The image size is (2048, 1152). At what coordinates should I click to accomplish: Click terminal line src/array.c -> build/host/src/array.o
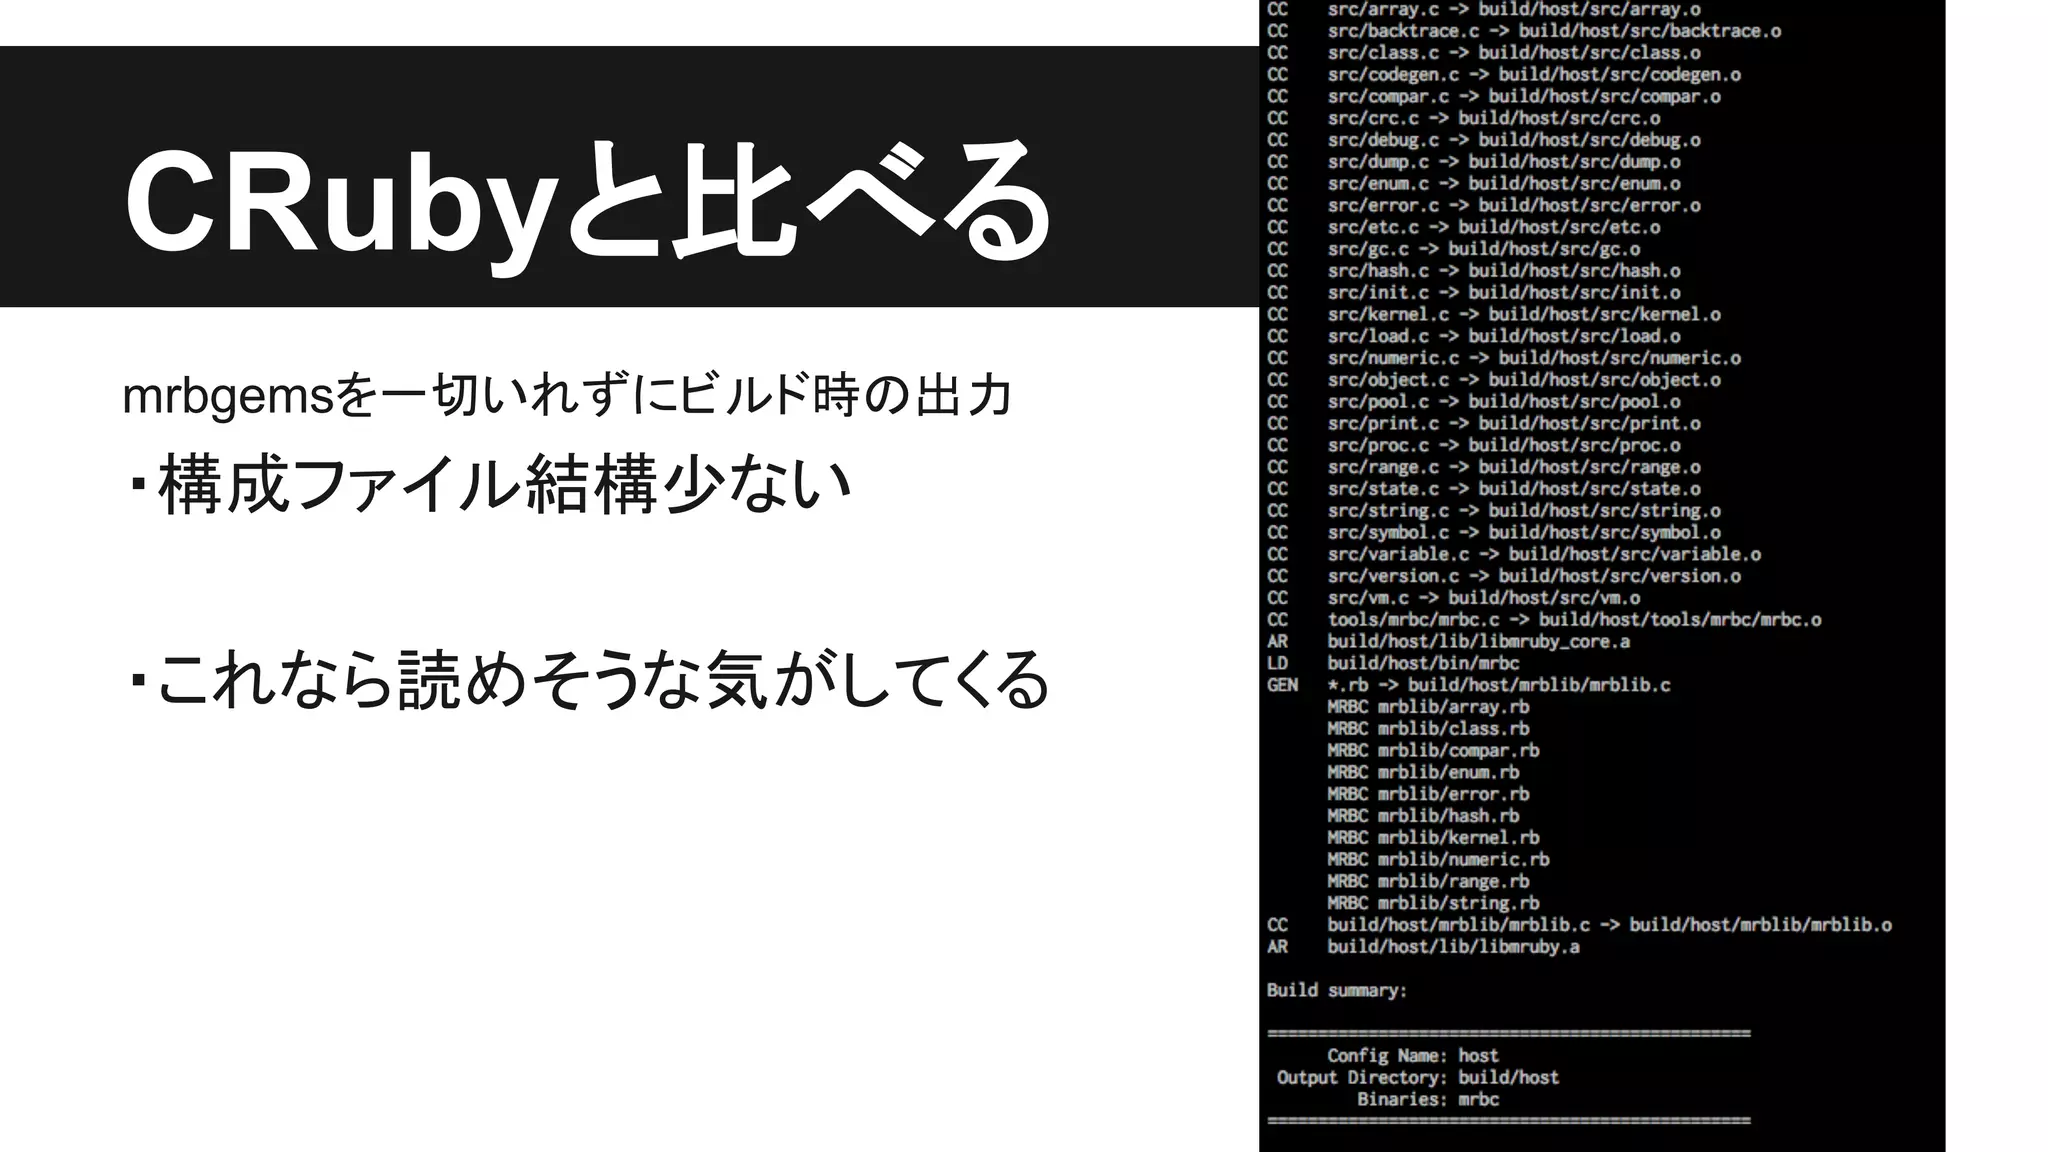(x=1484, y=9)
